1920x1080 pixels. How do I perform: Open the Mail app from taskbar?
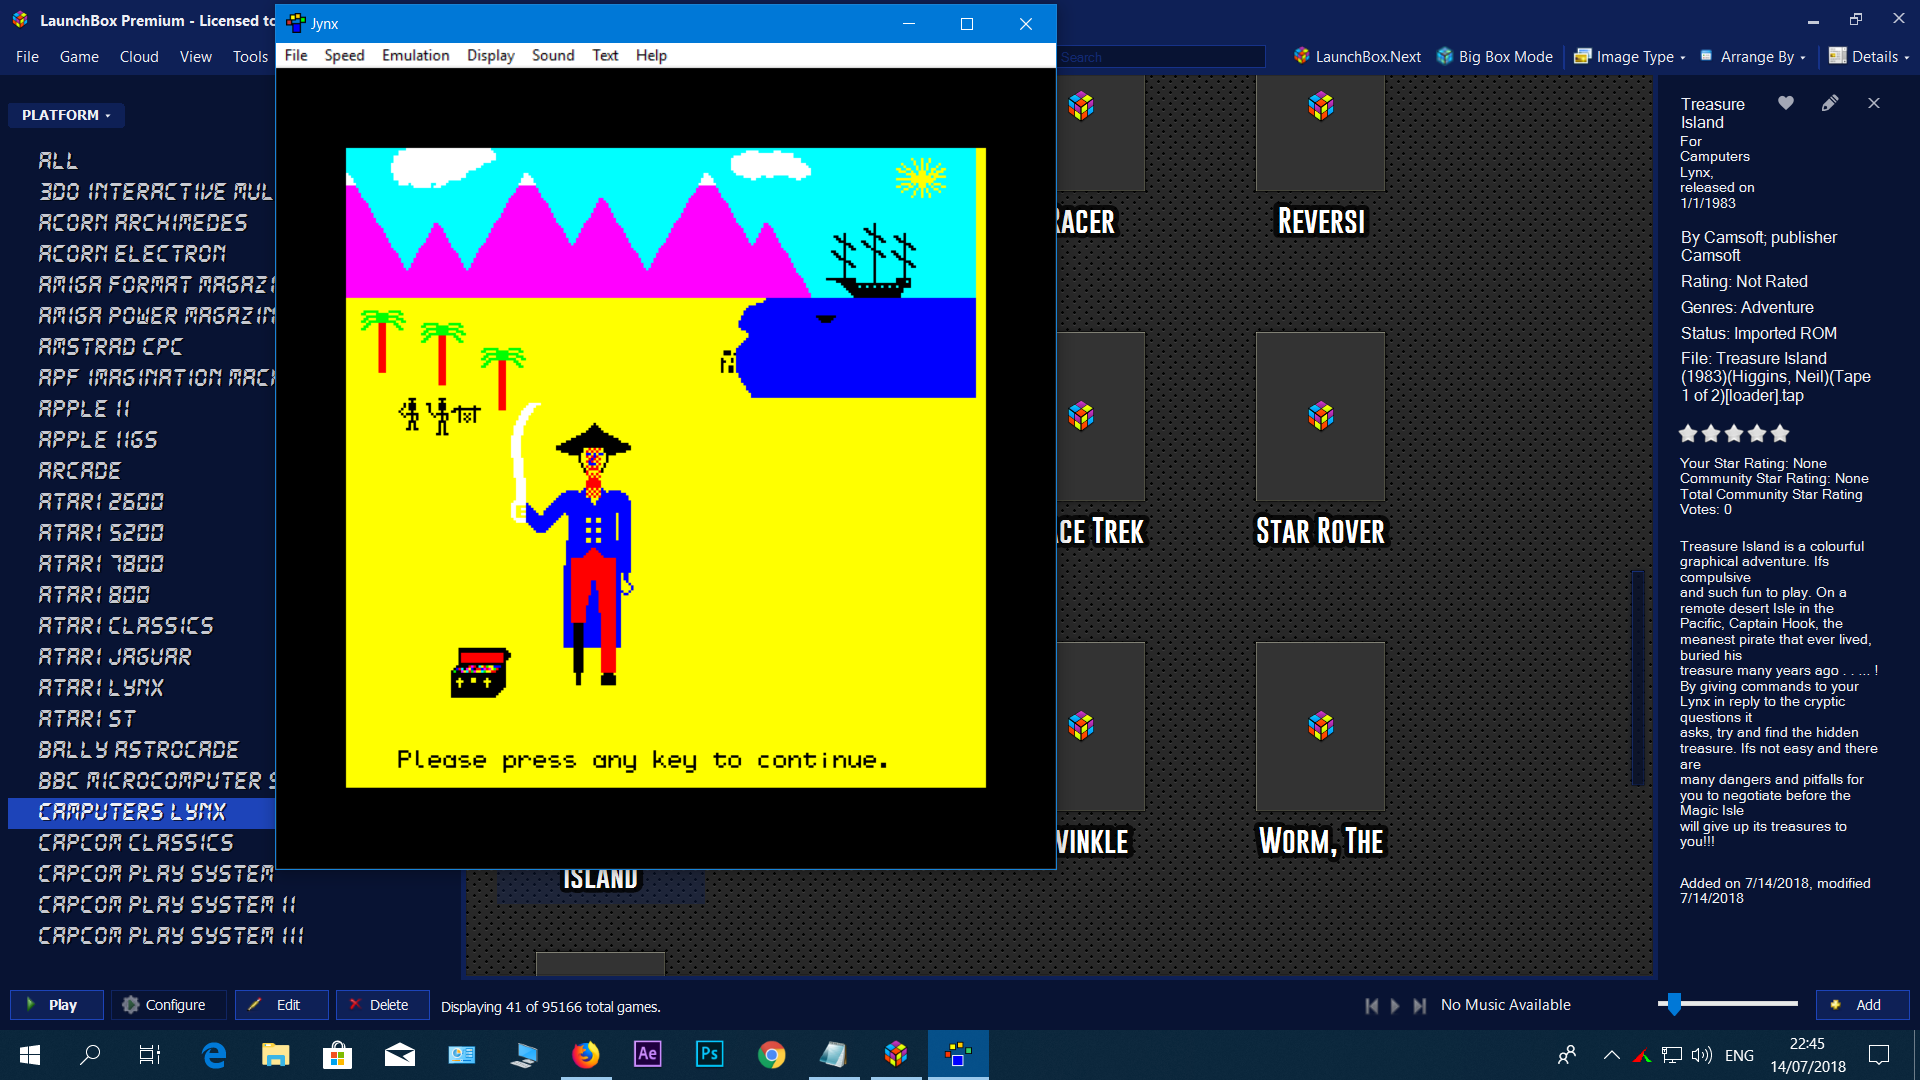(x=399, y=1055)
